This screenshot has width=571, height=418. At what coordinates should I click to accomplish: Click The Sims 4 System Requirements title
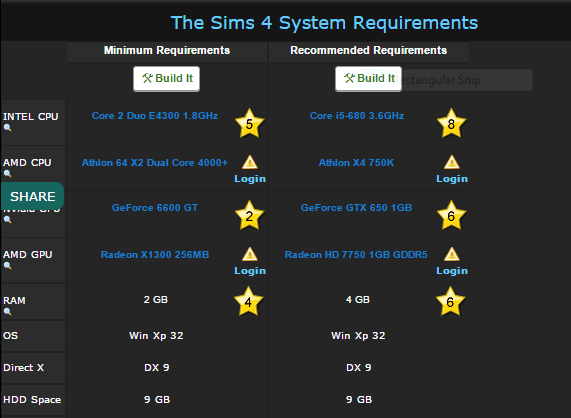[324, 23]
